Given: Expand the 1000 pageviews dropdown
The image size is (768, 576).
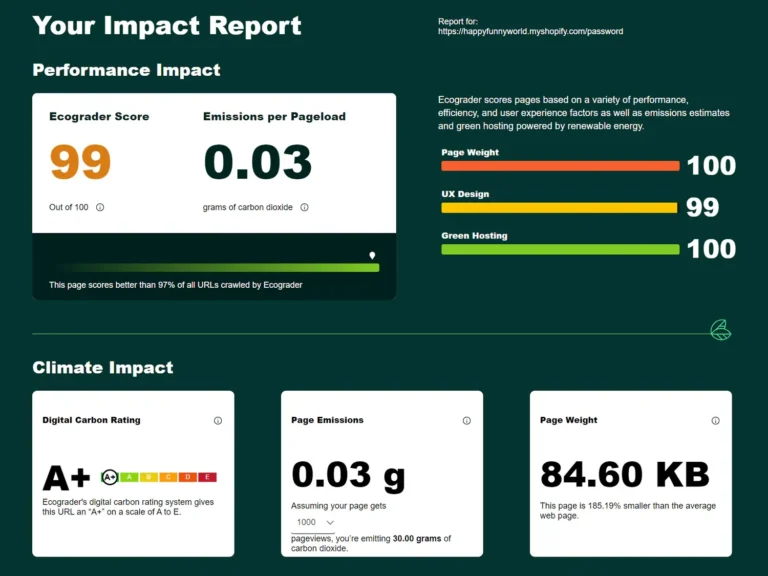Looking at the screenshot, I should [315, 522].
